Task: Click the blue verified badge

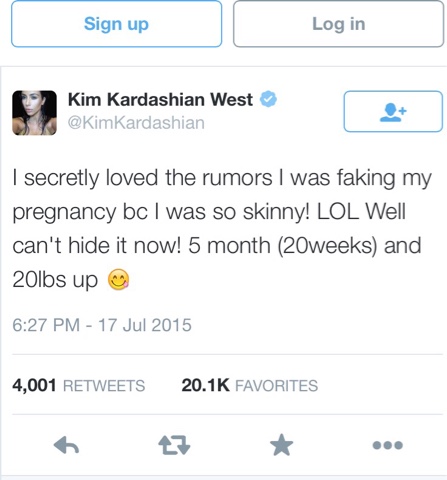Action: (x=268, y=99)
